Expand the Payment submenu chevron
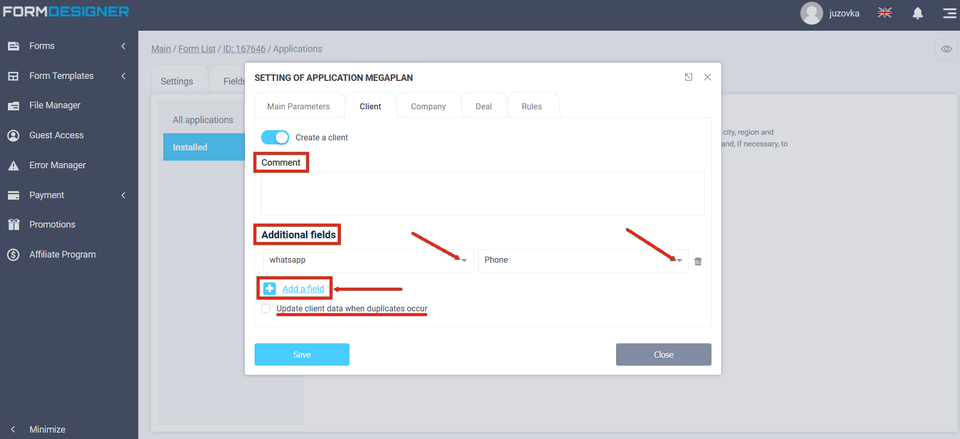 point(123,195)
